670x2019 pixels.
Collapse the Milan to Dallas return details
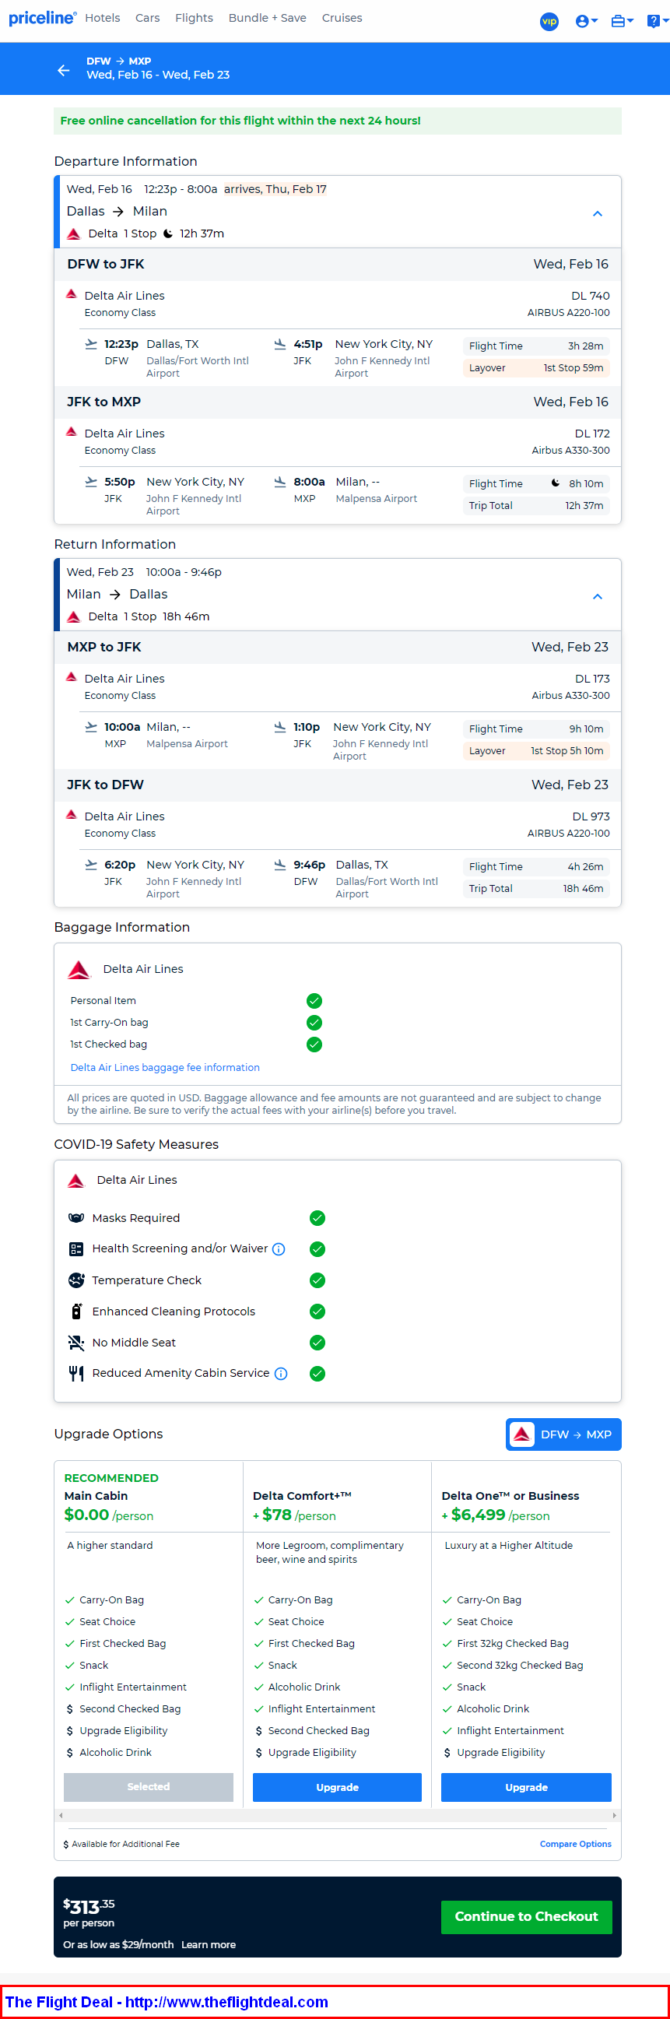(597, 596)
